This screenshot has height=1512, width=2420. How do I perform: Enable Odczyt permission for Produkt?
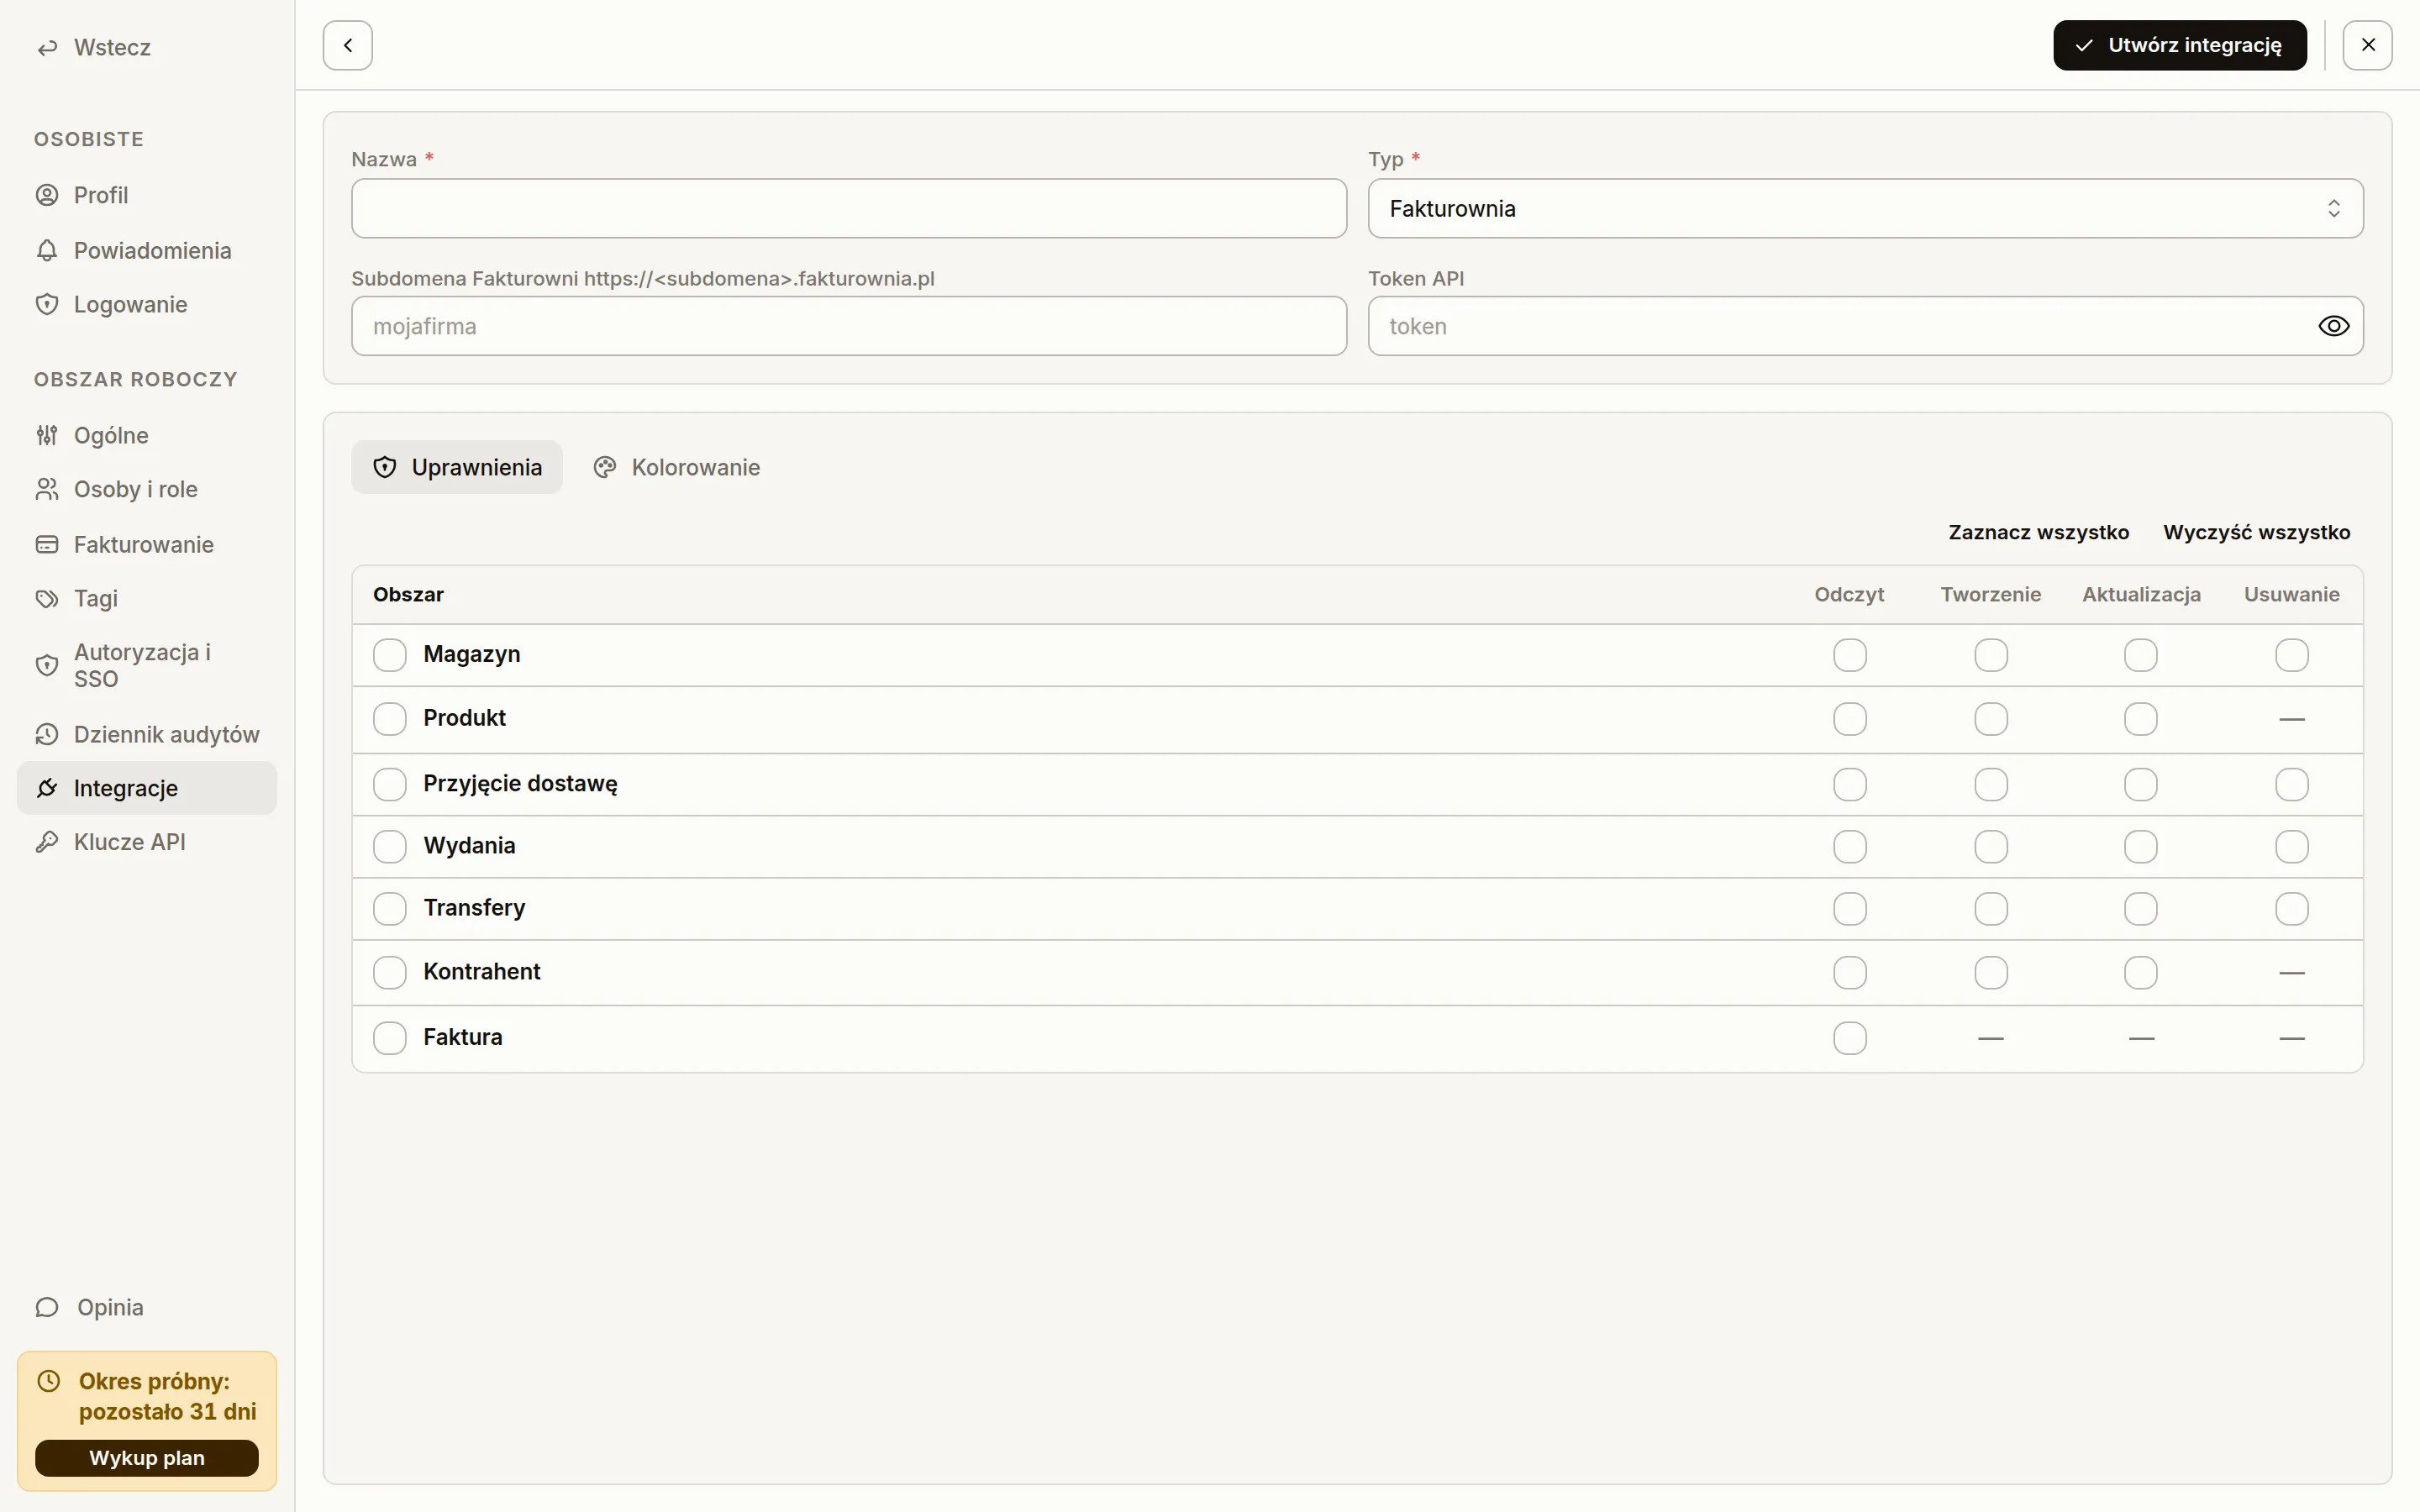click(x=1849, y=719)
